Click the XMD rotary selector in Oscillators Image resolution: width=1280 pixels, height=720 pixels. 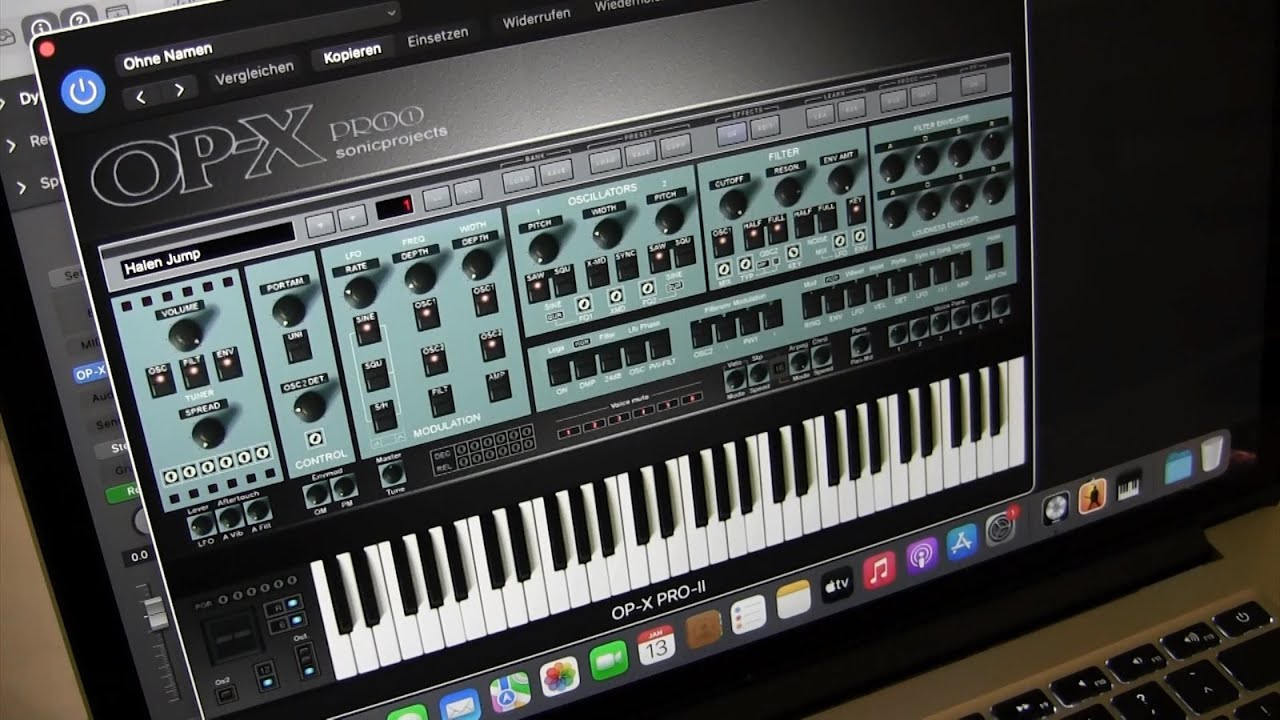(x=617, y=296)
